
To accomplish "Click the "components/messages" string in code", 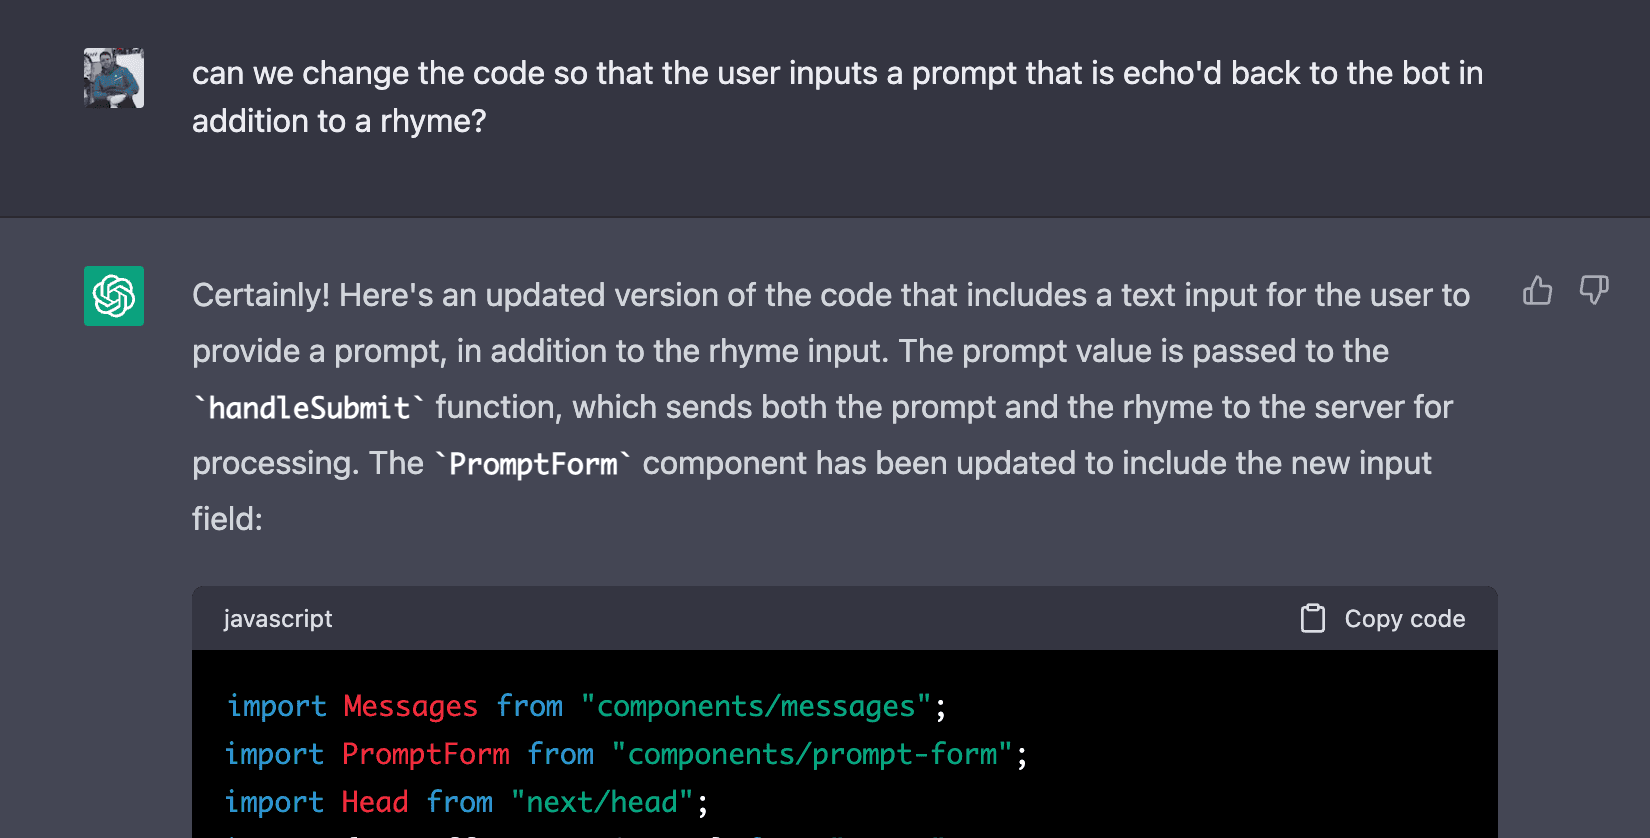I will 756,706.
